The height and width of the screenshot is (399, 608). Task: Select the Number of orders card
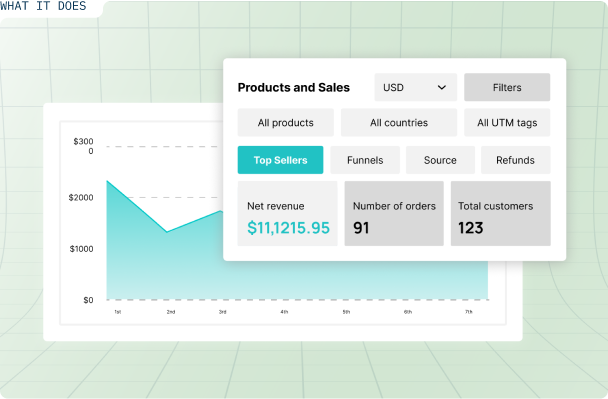(394, 213)
